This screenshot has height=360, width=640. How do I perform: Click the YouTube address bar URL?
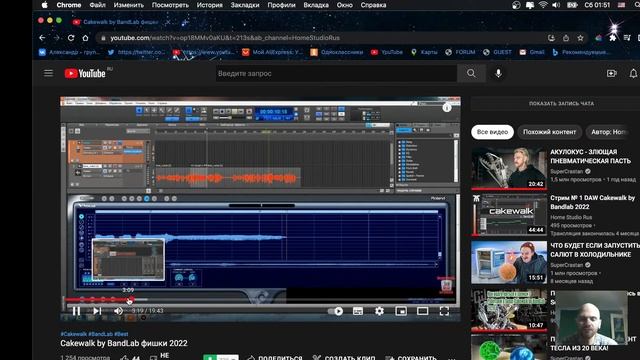click(x=225, y=38)
